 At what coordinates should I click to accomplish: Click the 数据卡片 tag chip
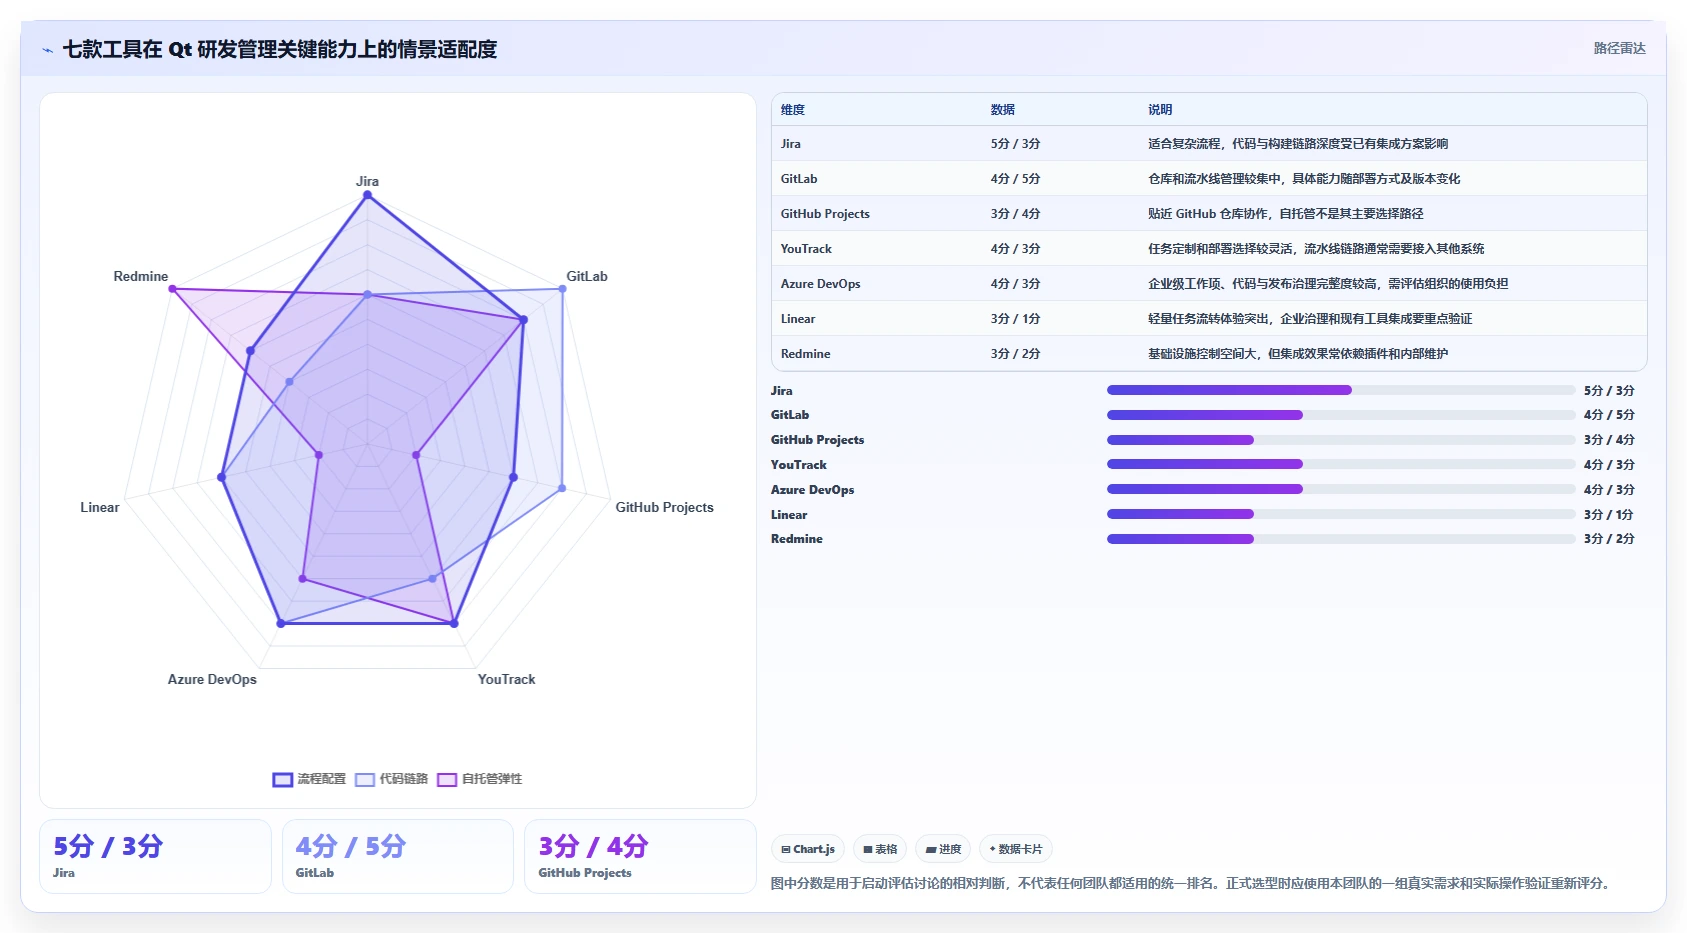coord(1016,849)
